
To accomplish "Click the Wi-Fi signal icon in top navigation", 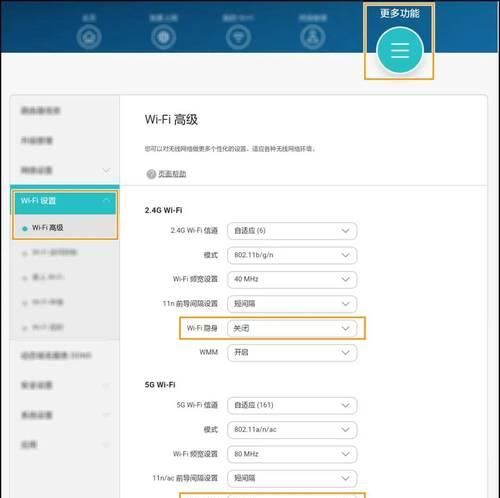I will point(238,37).
